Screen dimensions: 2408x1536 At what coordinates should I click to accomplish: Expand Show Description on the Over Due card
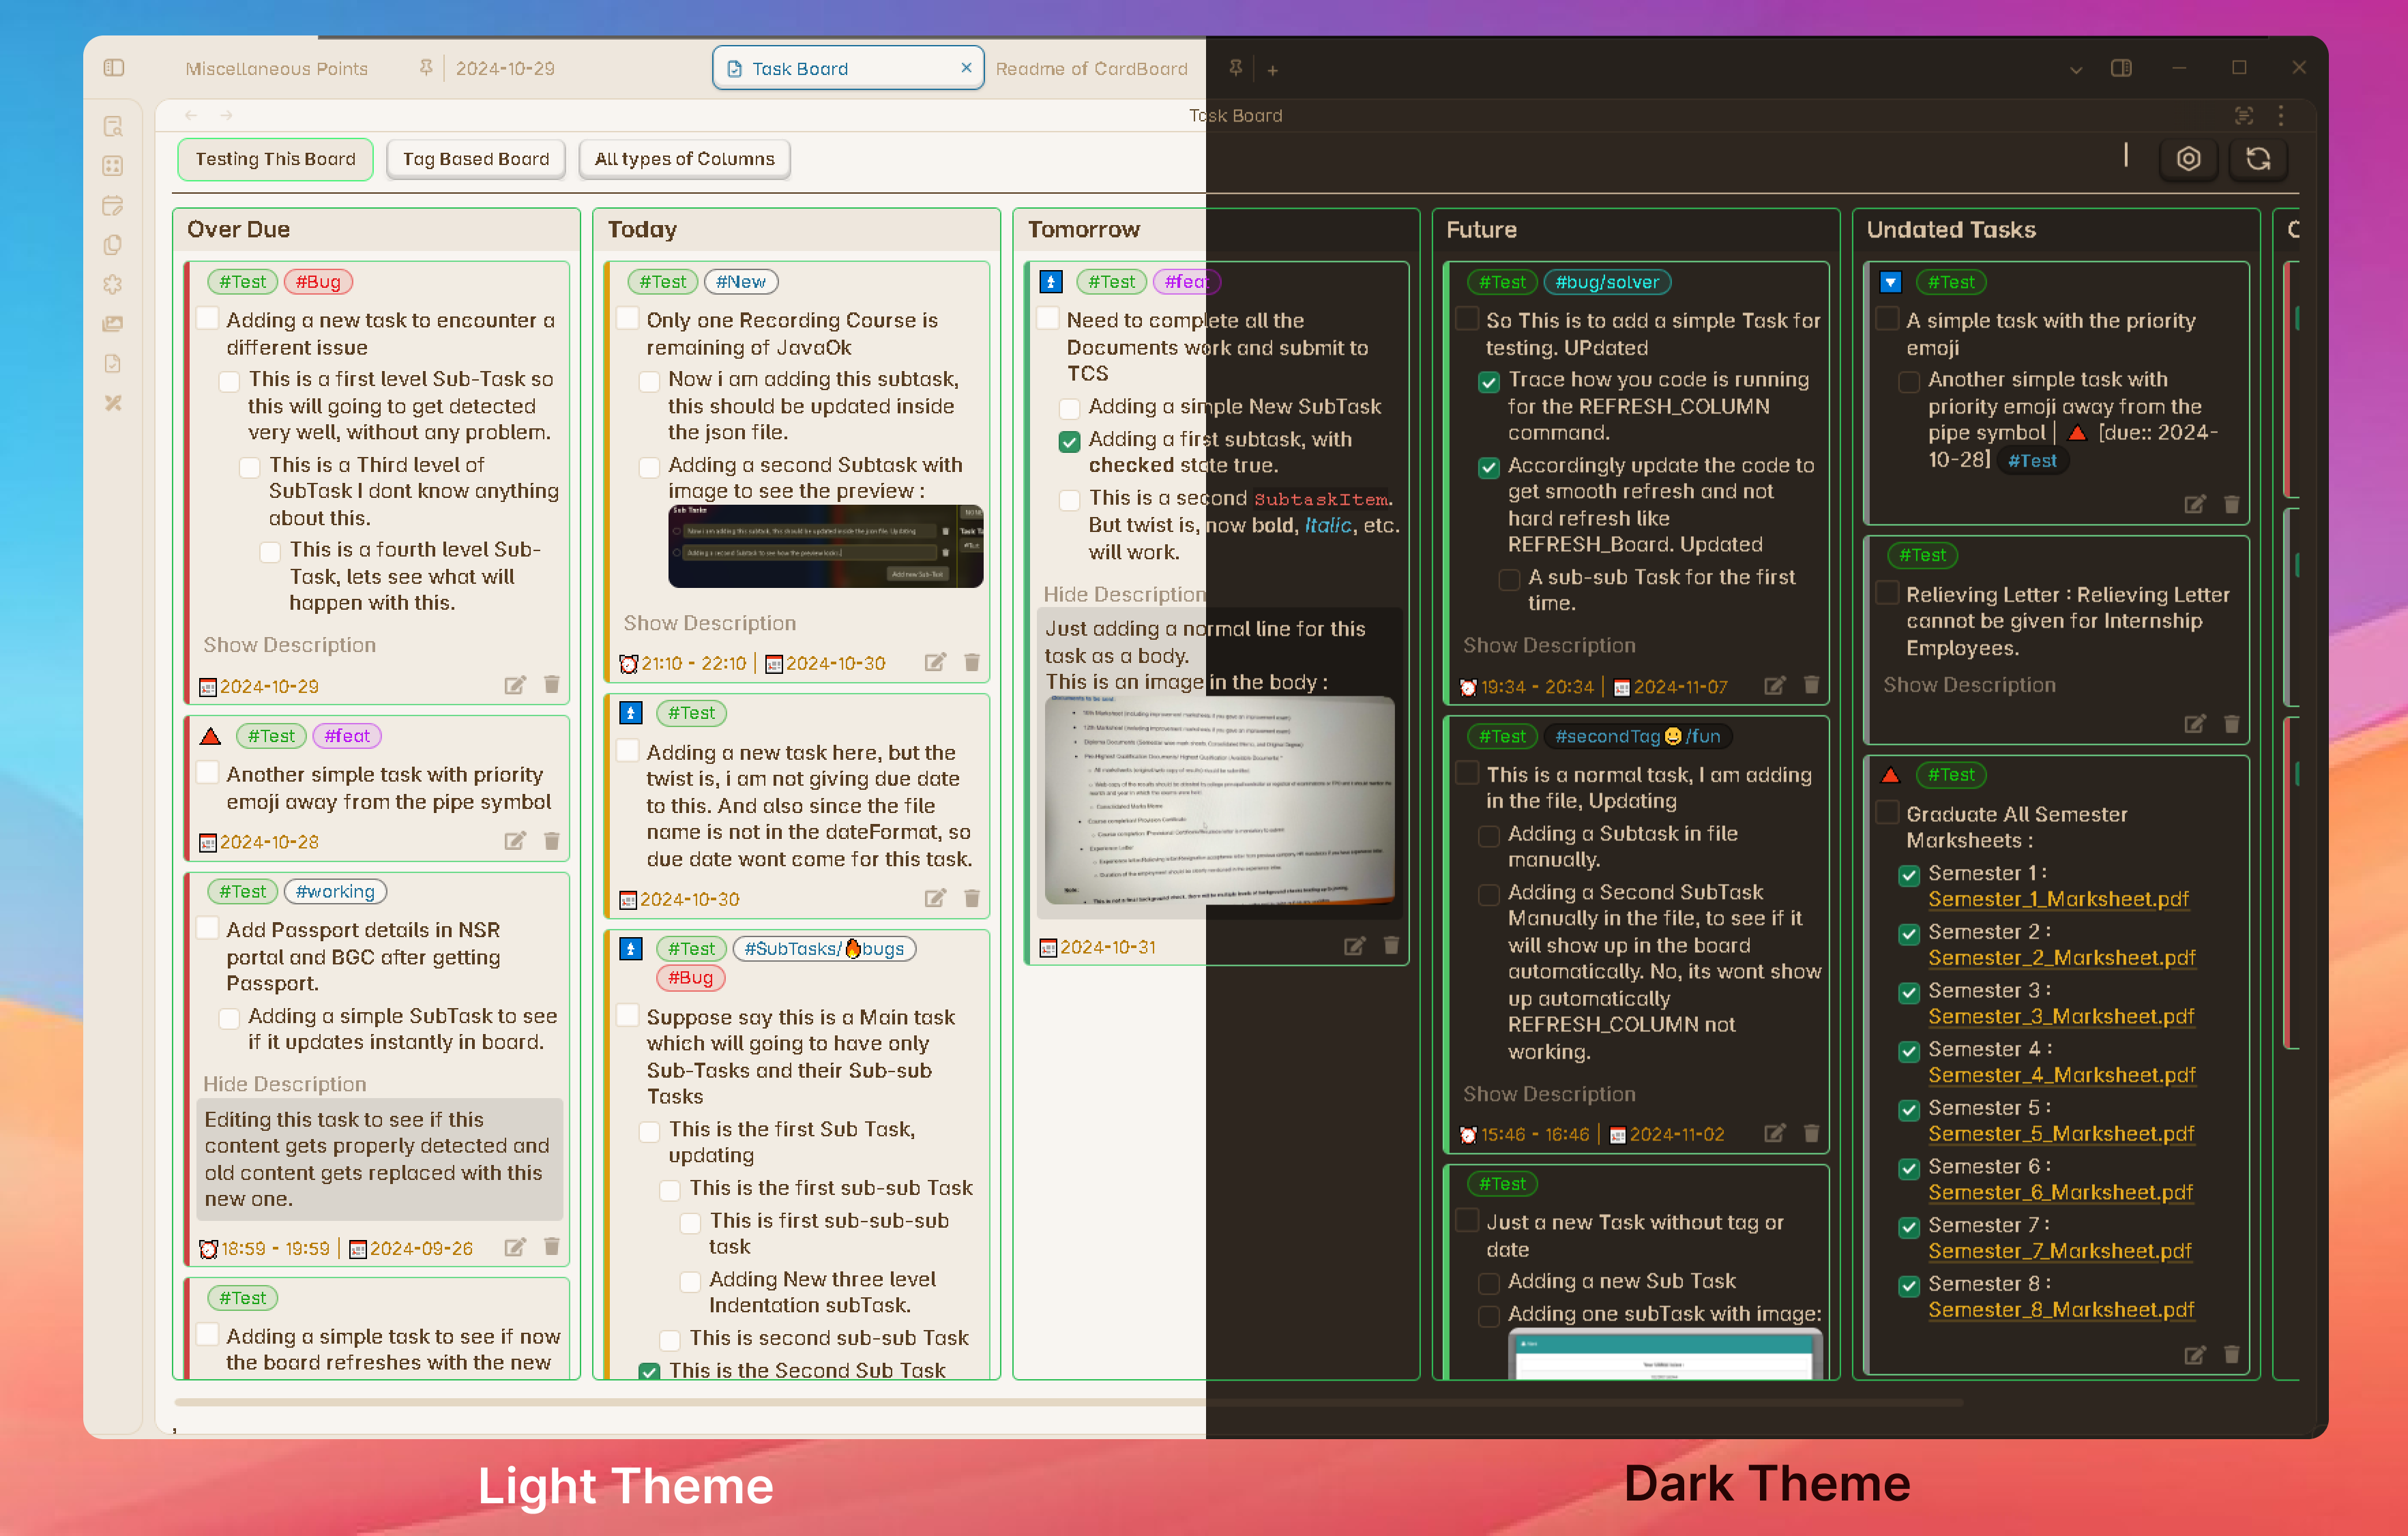pyautogui.click(x=289, y=645)
